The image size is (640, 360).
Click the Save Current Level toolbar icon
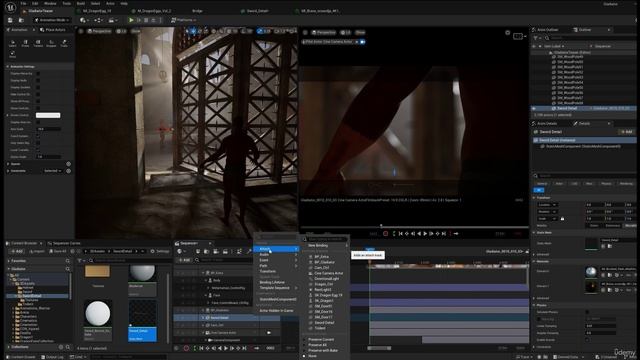pyautogui.click(x=11, y=20)
